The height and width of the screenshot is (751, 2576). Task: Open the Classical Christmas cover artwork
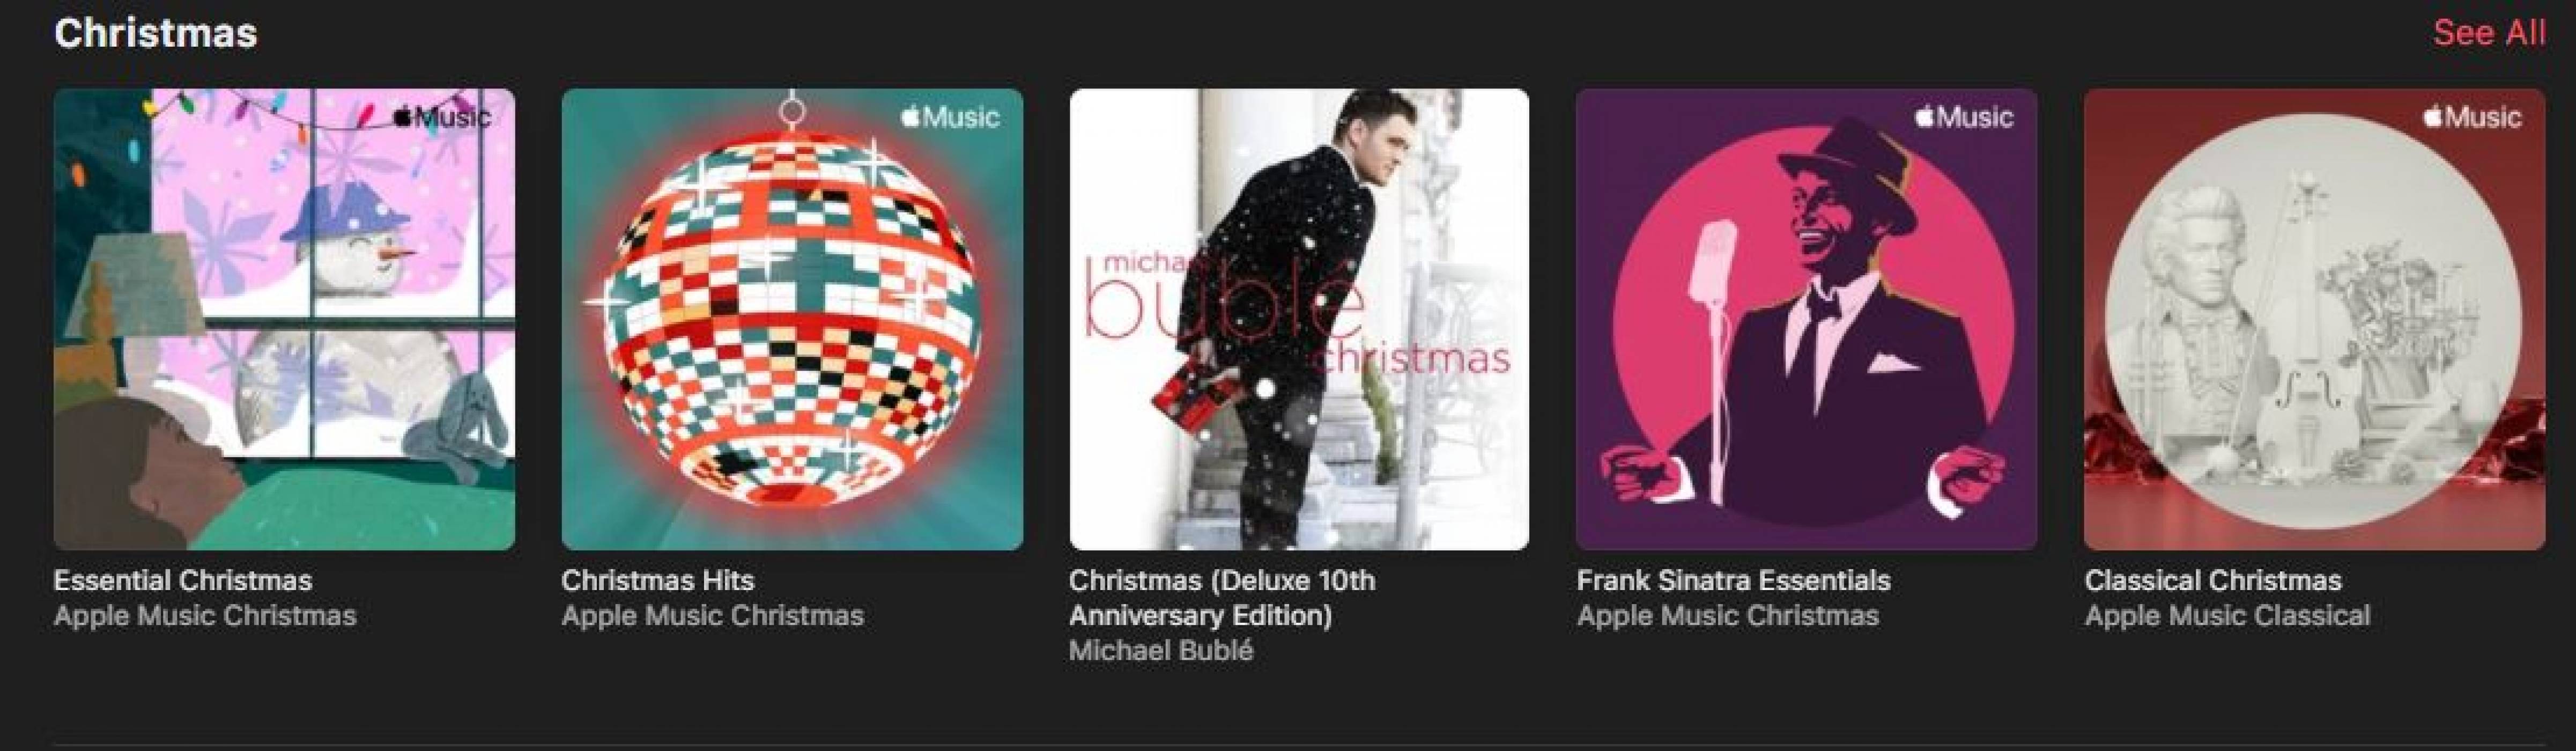click(x=2314, y=319)
